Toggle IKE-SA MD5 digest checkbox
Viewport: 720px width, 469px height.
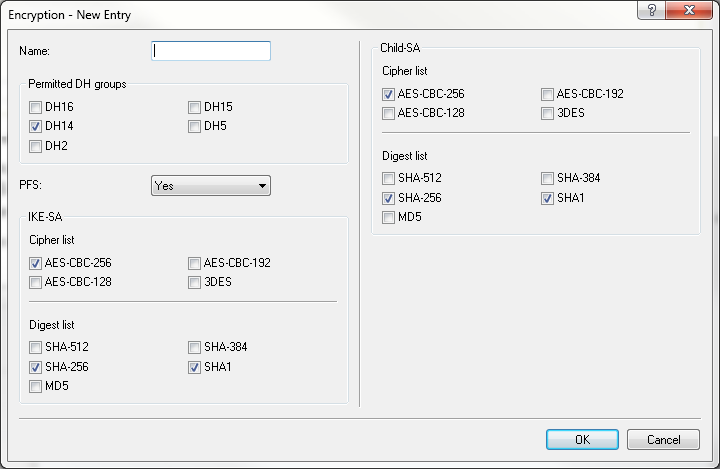coord(36,386)
